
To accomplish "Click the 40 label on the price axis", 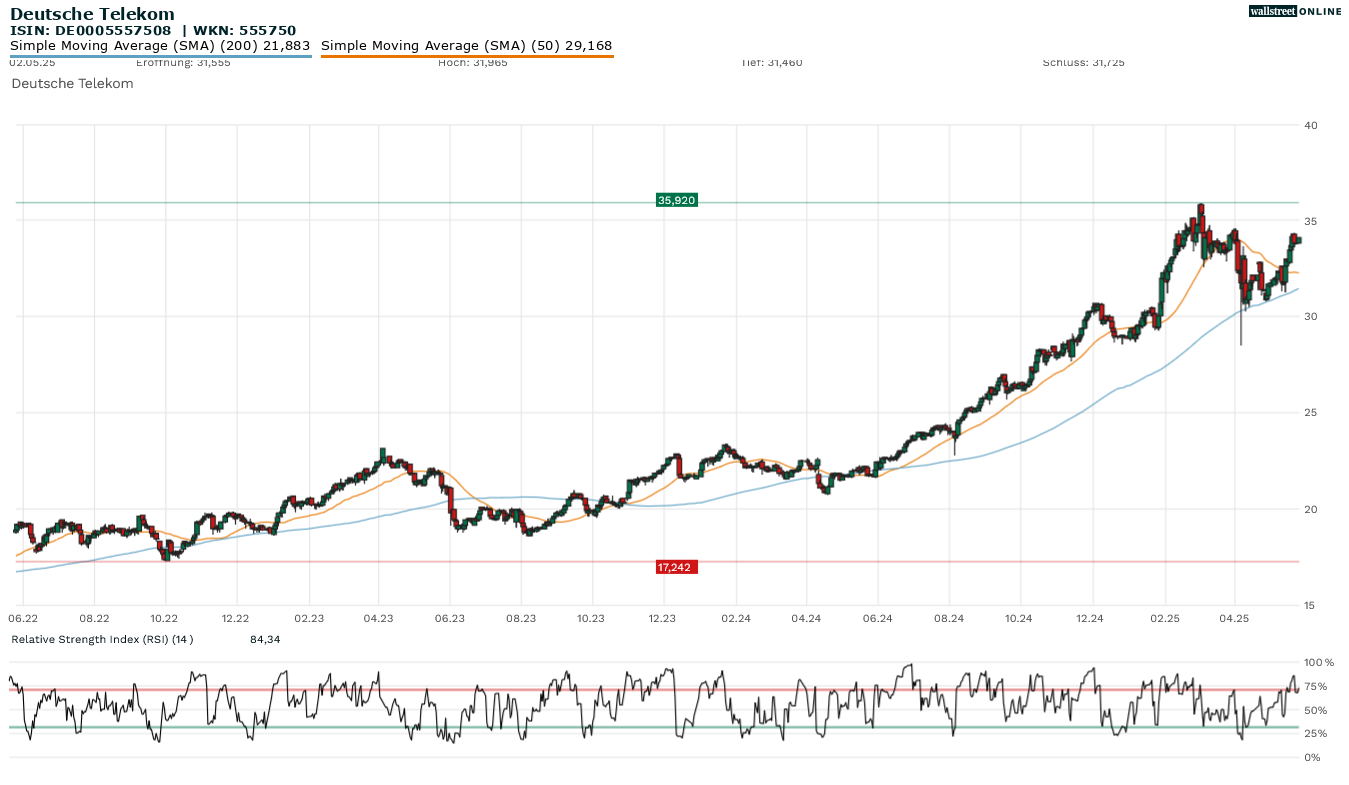I will click(x=1310, y=125).
